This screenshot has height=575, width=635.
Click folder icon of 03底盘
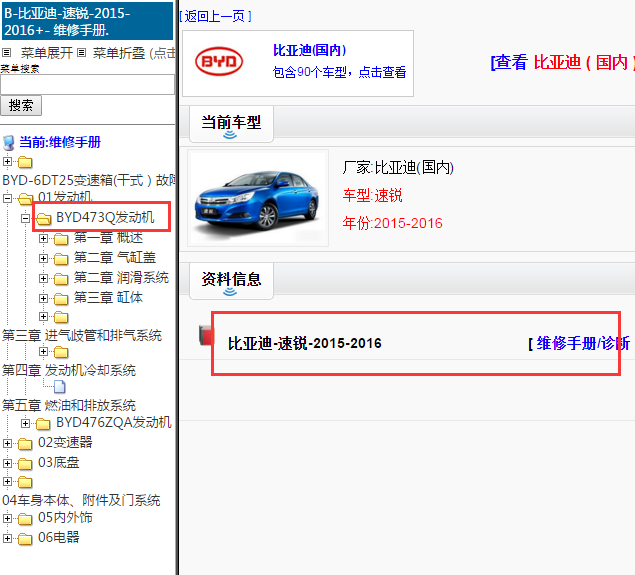25,464
